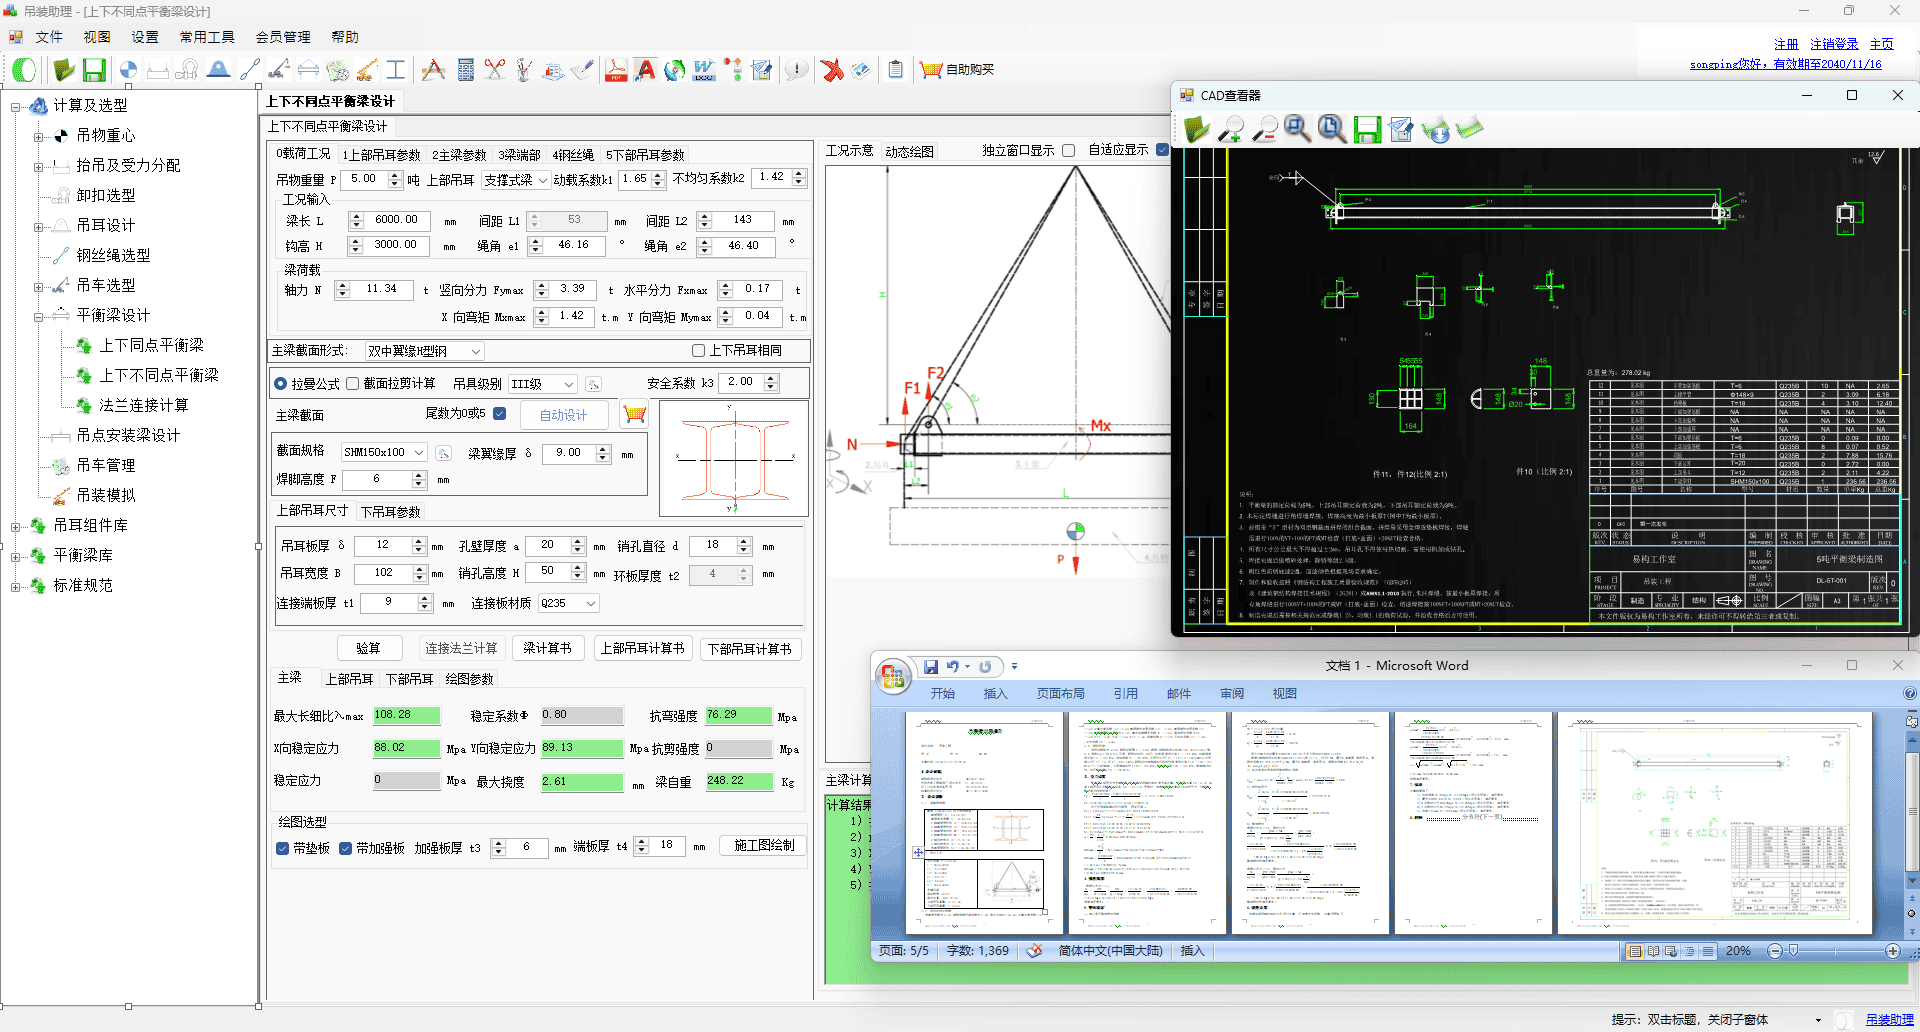Click the 验算 button
Screen dimensions: 1920x1032
click(368, 648)
